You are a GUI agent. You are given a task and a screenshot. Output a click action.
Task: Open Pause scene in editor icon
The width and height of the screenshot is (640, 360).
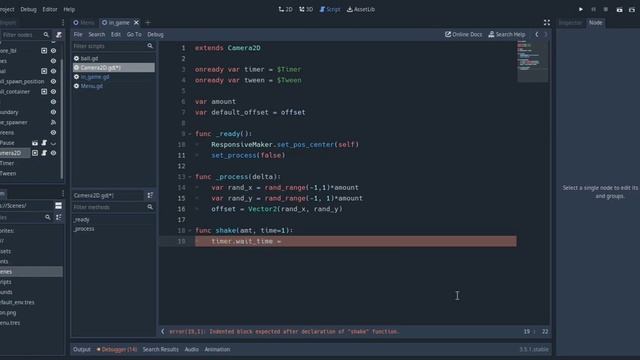(x=35, y=143)
